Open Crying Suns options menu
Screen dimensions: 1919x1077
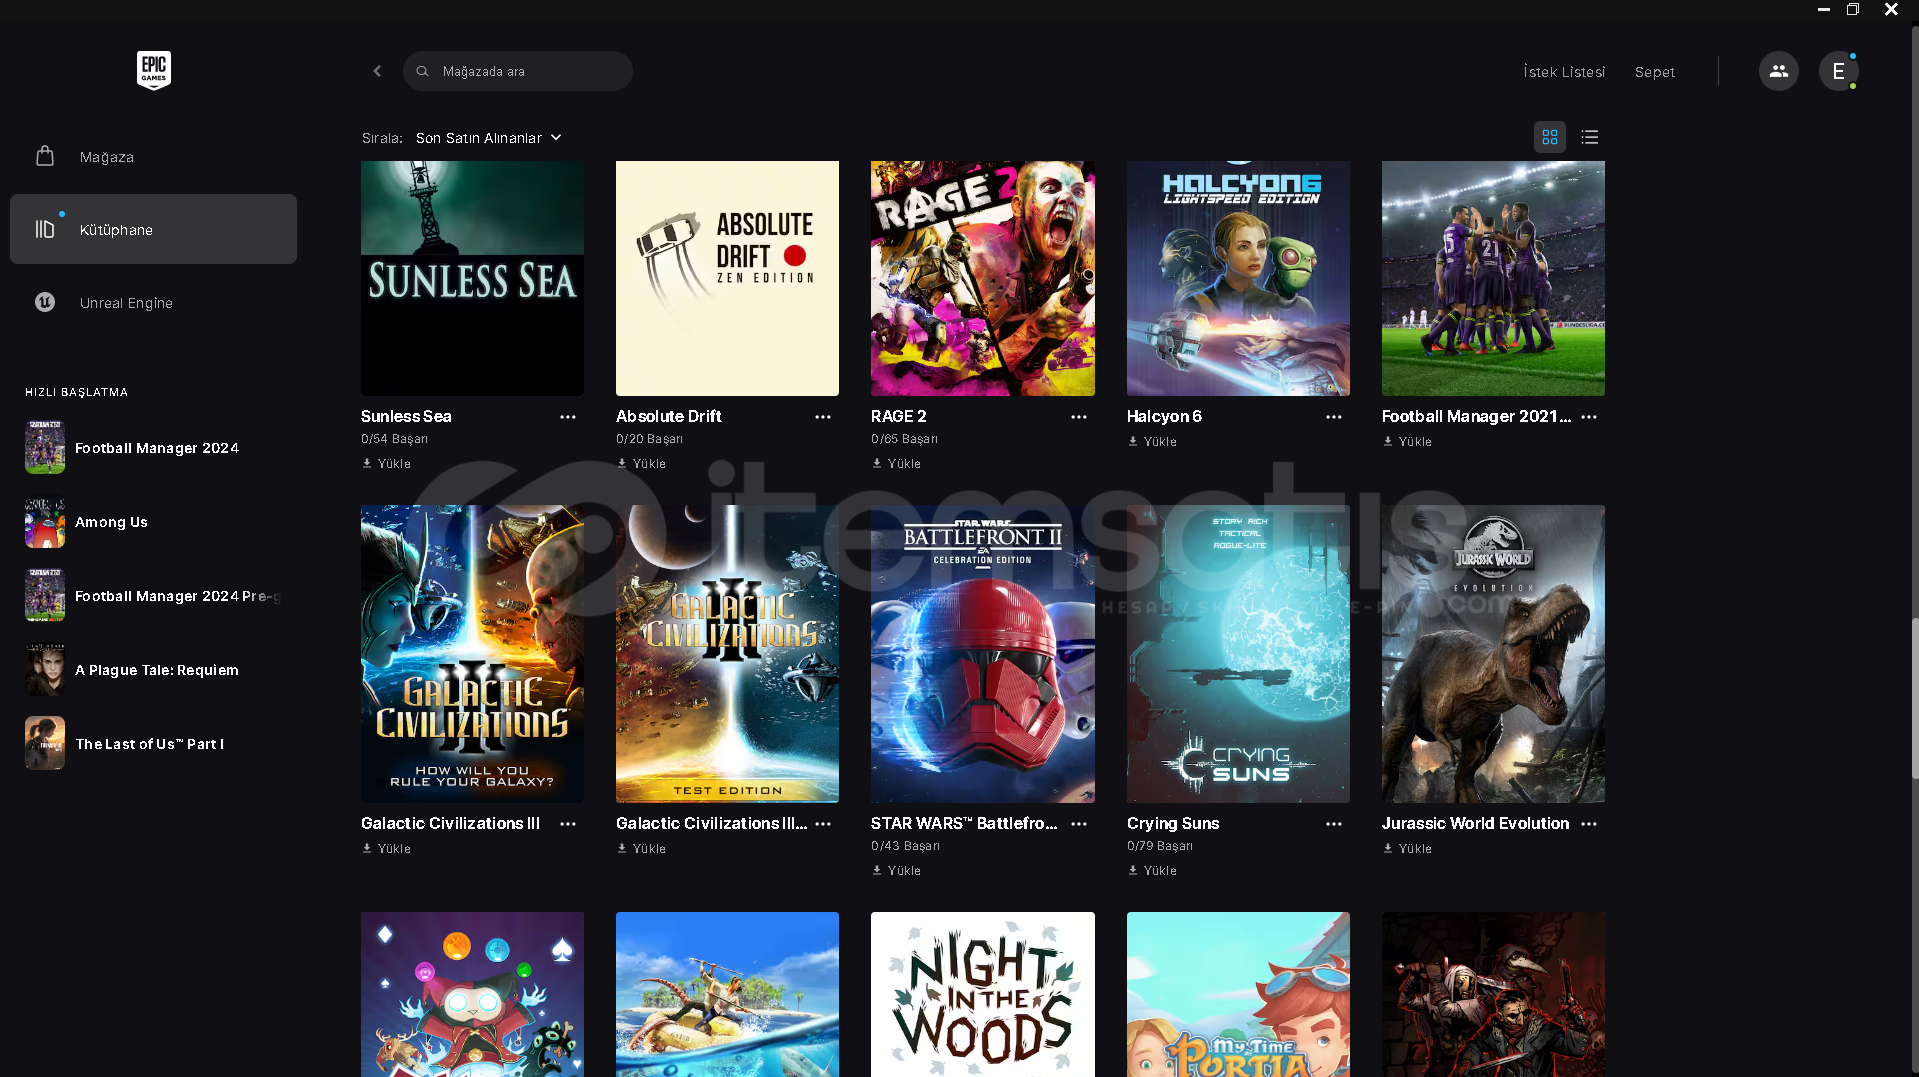[1334, 824]
